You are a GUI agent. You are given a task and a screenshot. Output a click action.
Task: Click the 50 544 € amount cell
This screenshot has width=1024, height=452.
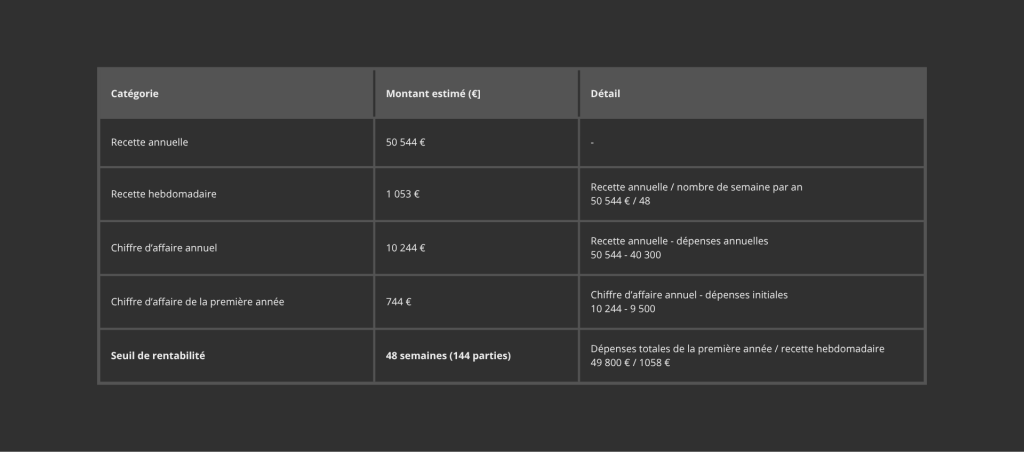click(406, 142)
